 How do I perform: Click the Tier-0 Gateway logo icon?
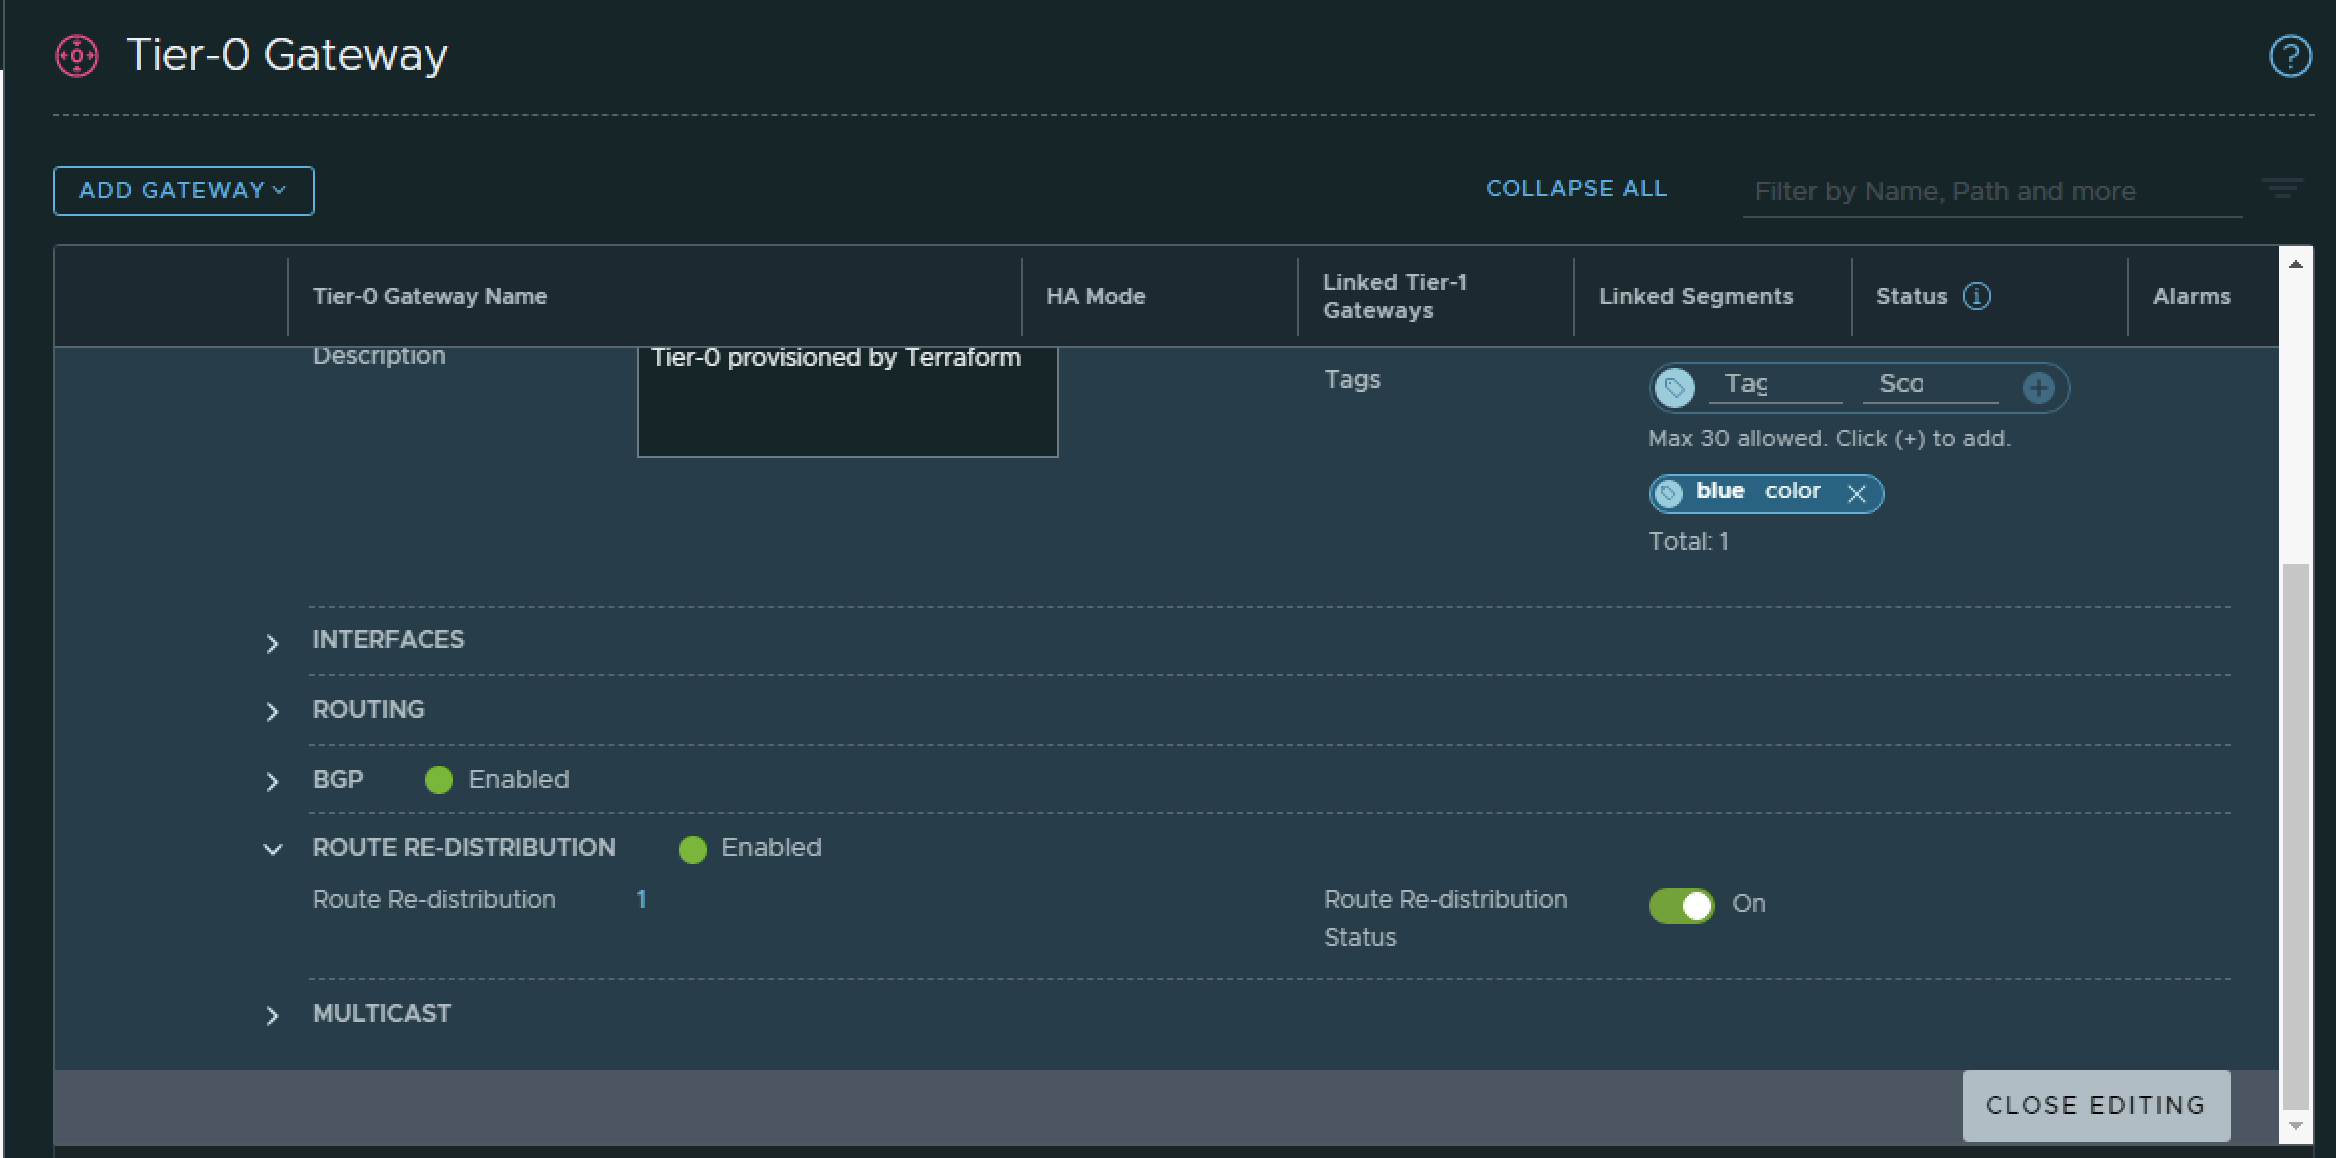77,56
